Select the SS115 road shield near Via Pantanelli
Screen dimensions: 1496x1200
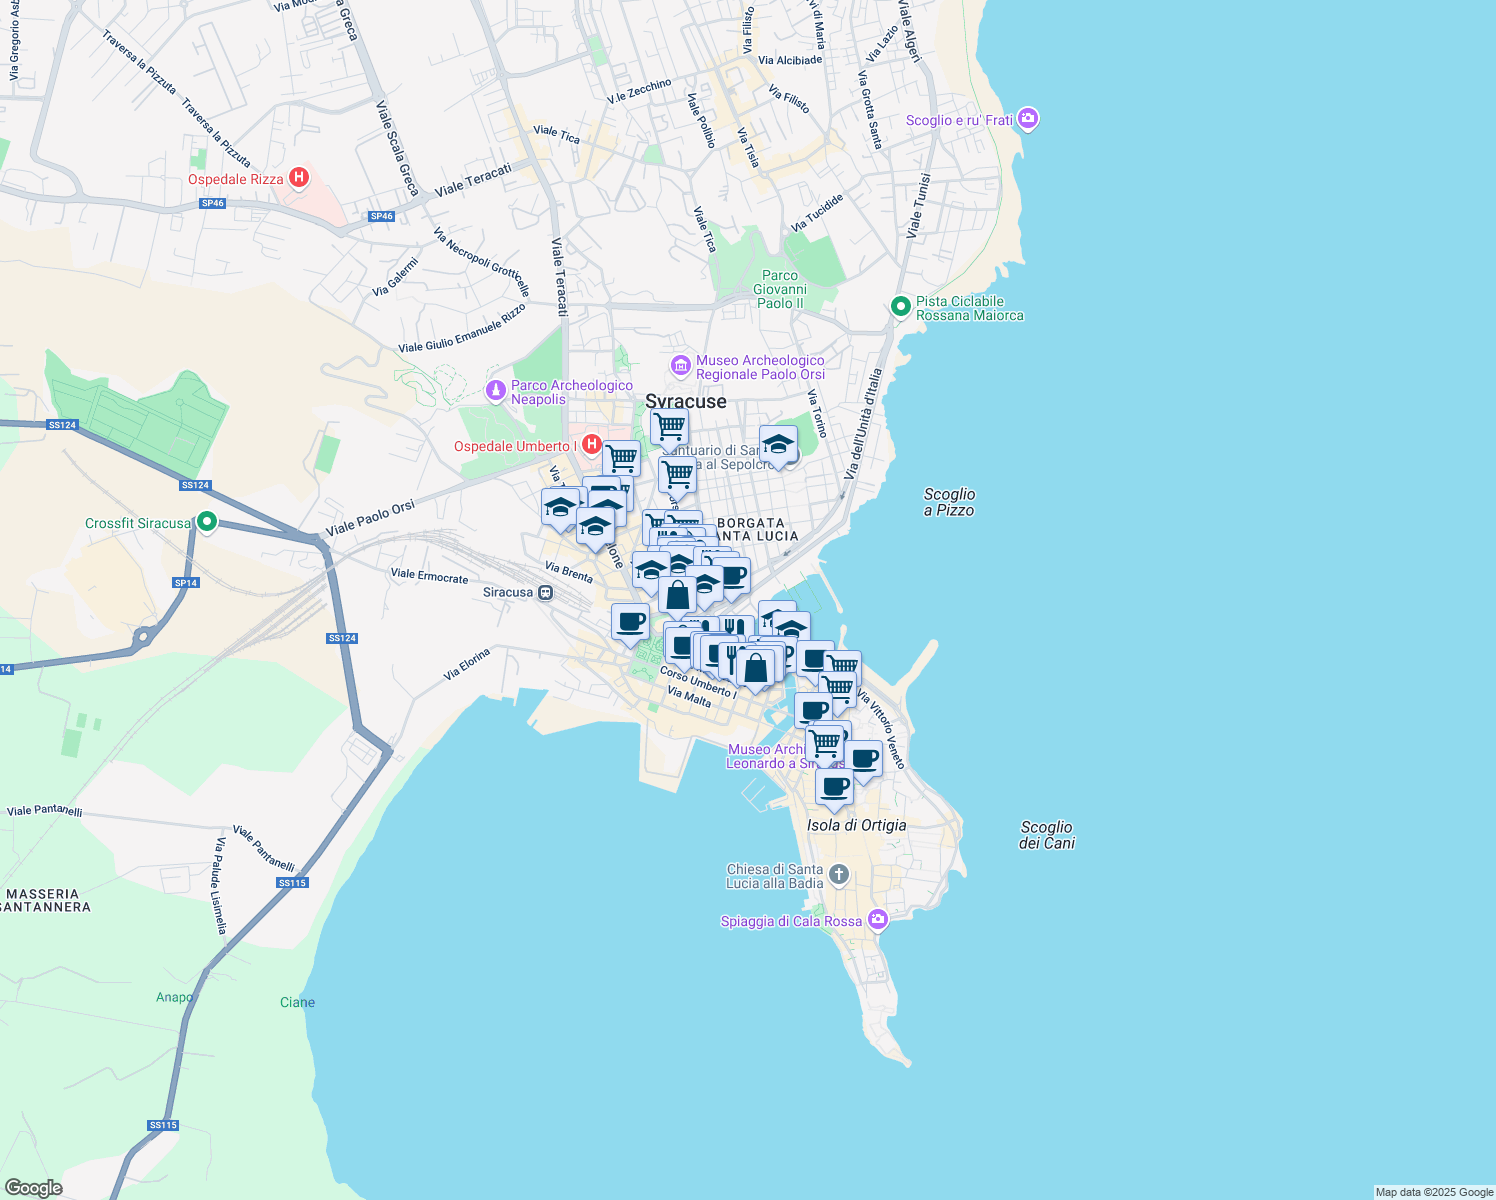293,883
